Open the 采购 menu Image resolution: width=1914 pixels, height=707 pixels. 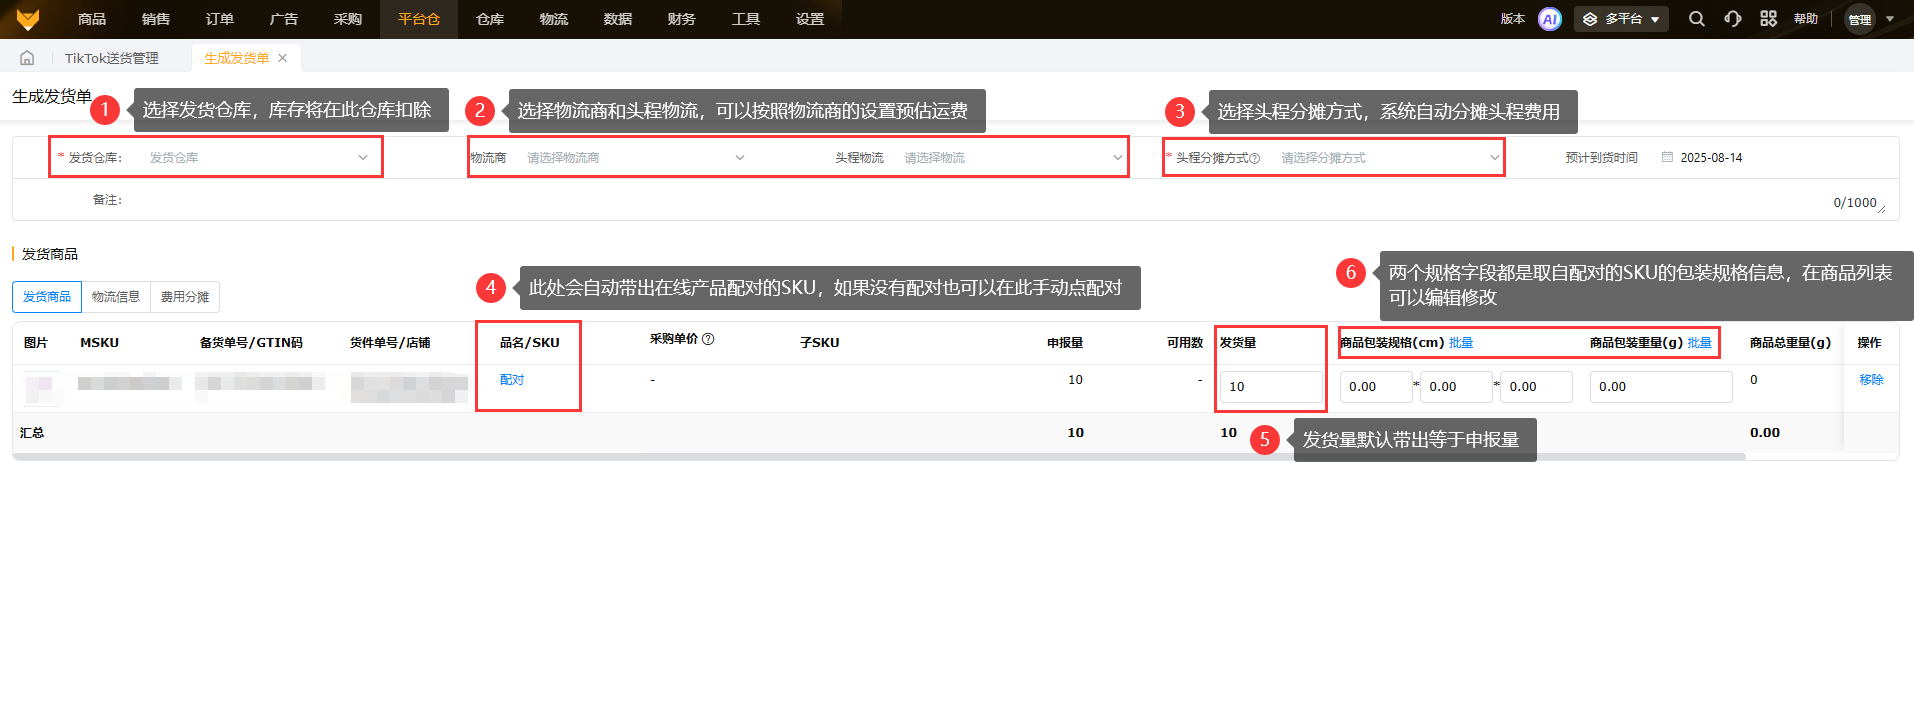[348, 19]
